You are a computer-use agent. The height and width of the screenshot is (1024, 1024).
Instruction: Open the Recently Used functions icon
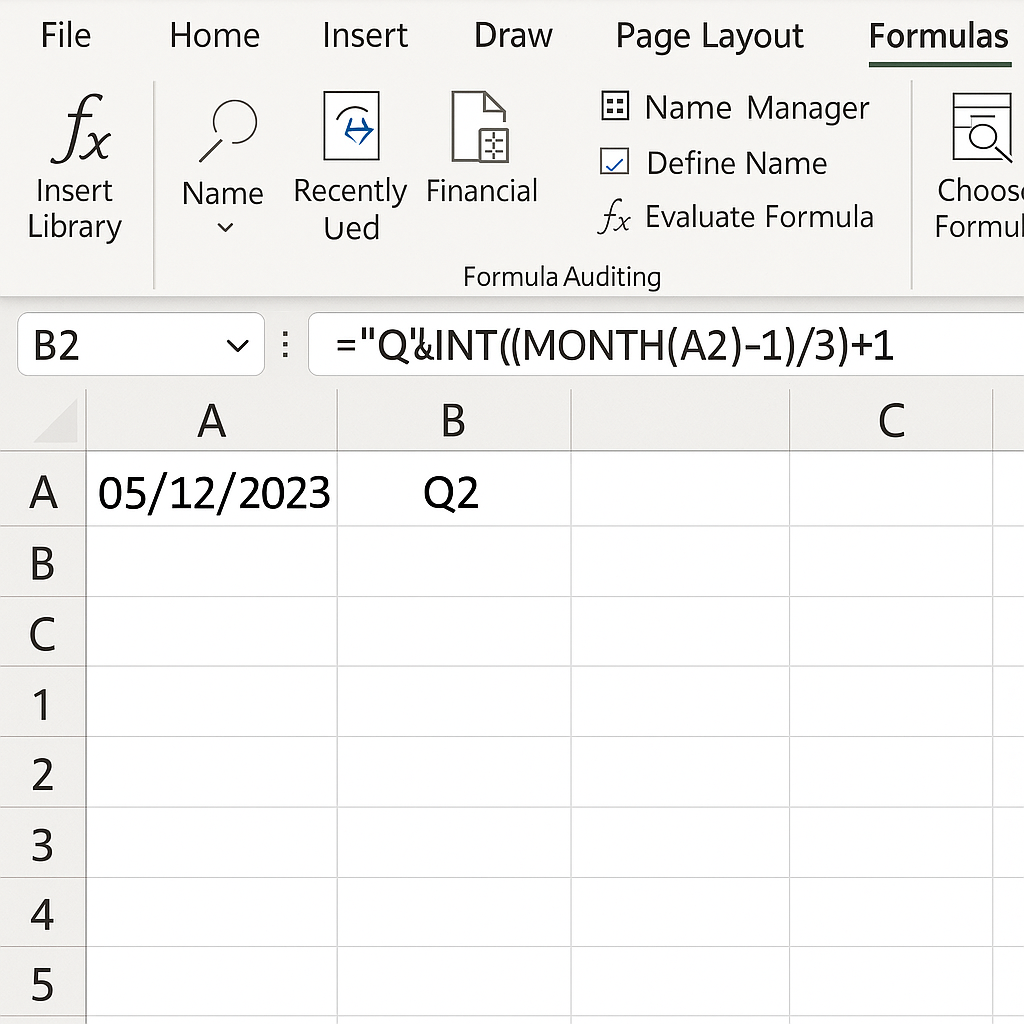351,126
